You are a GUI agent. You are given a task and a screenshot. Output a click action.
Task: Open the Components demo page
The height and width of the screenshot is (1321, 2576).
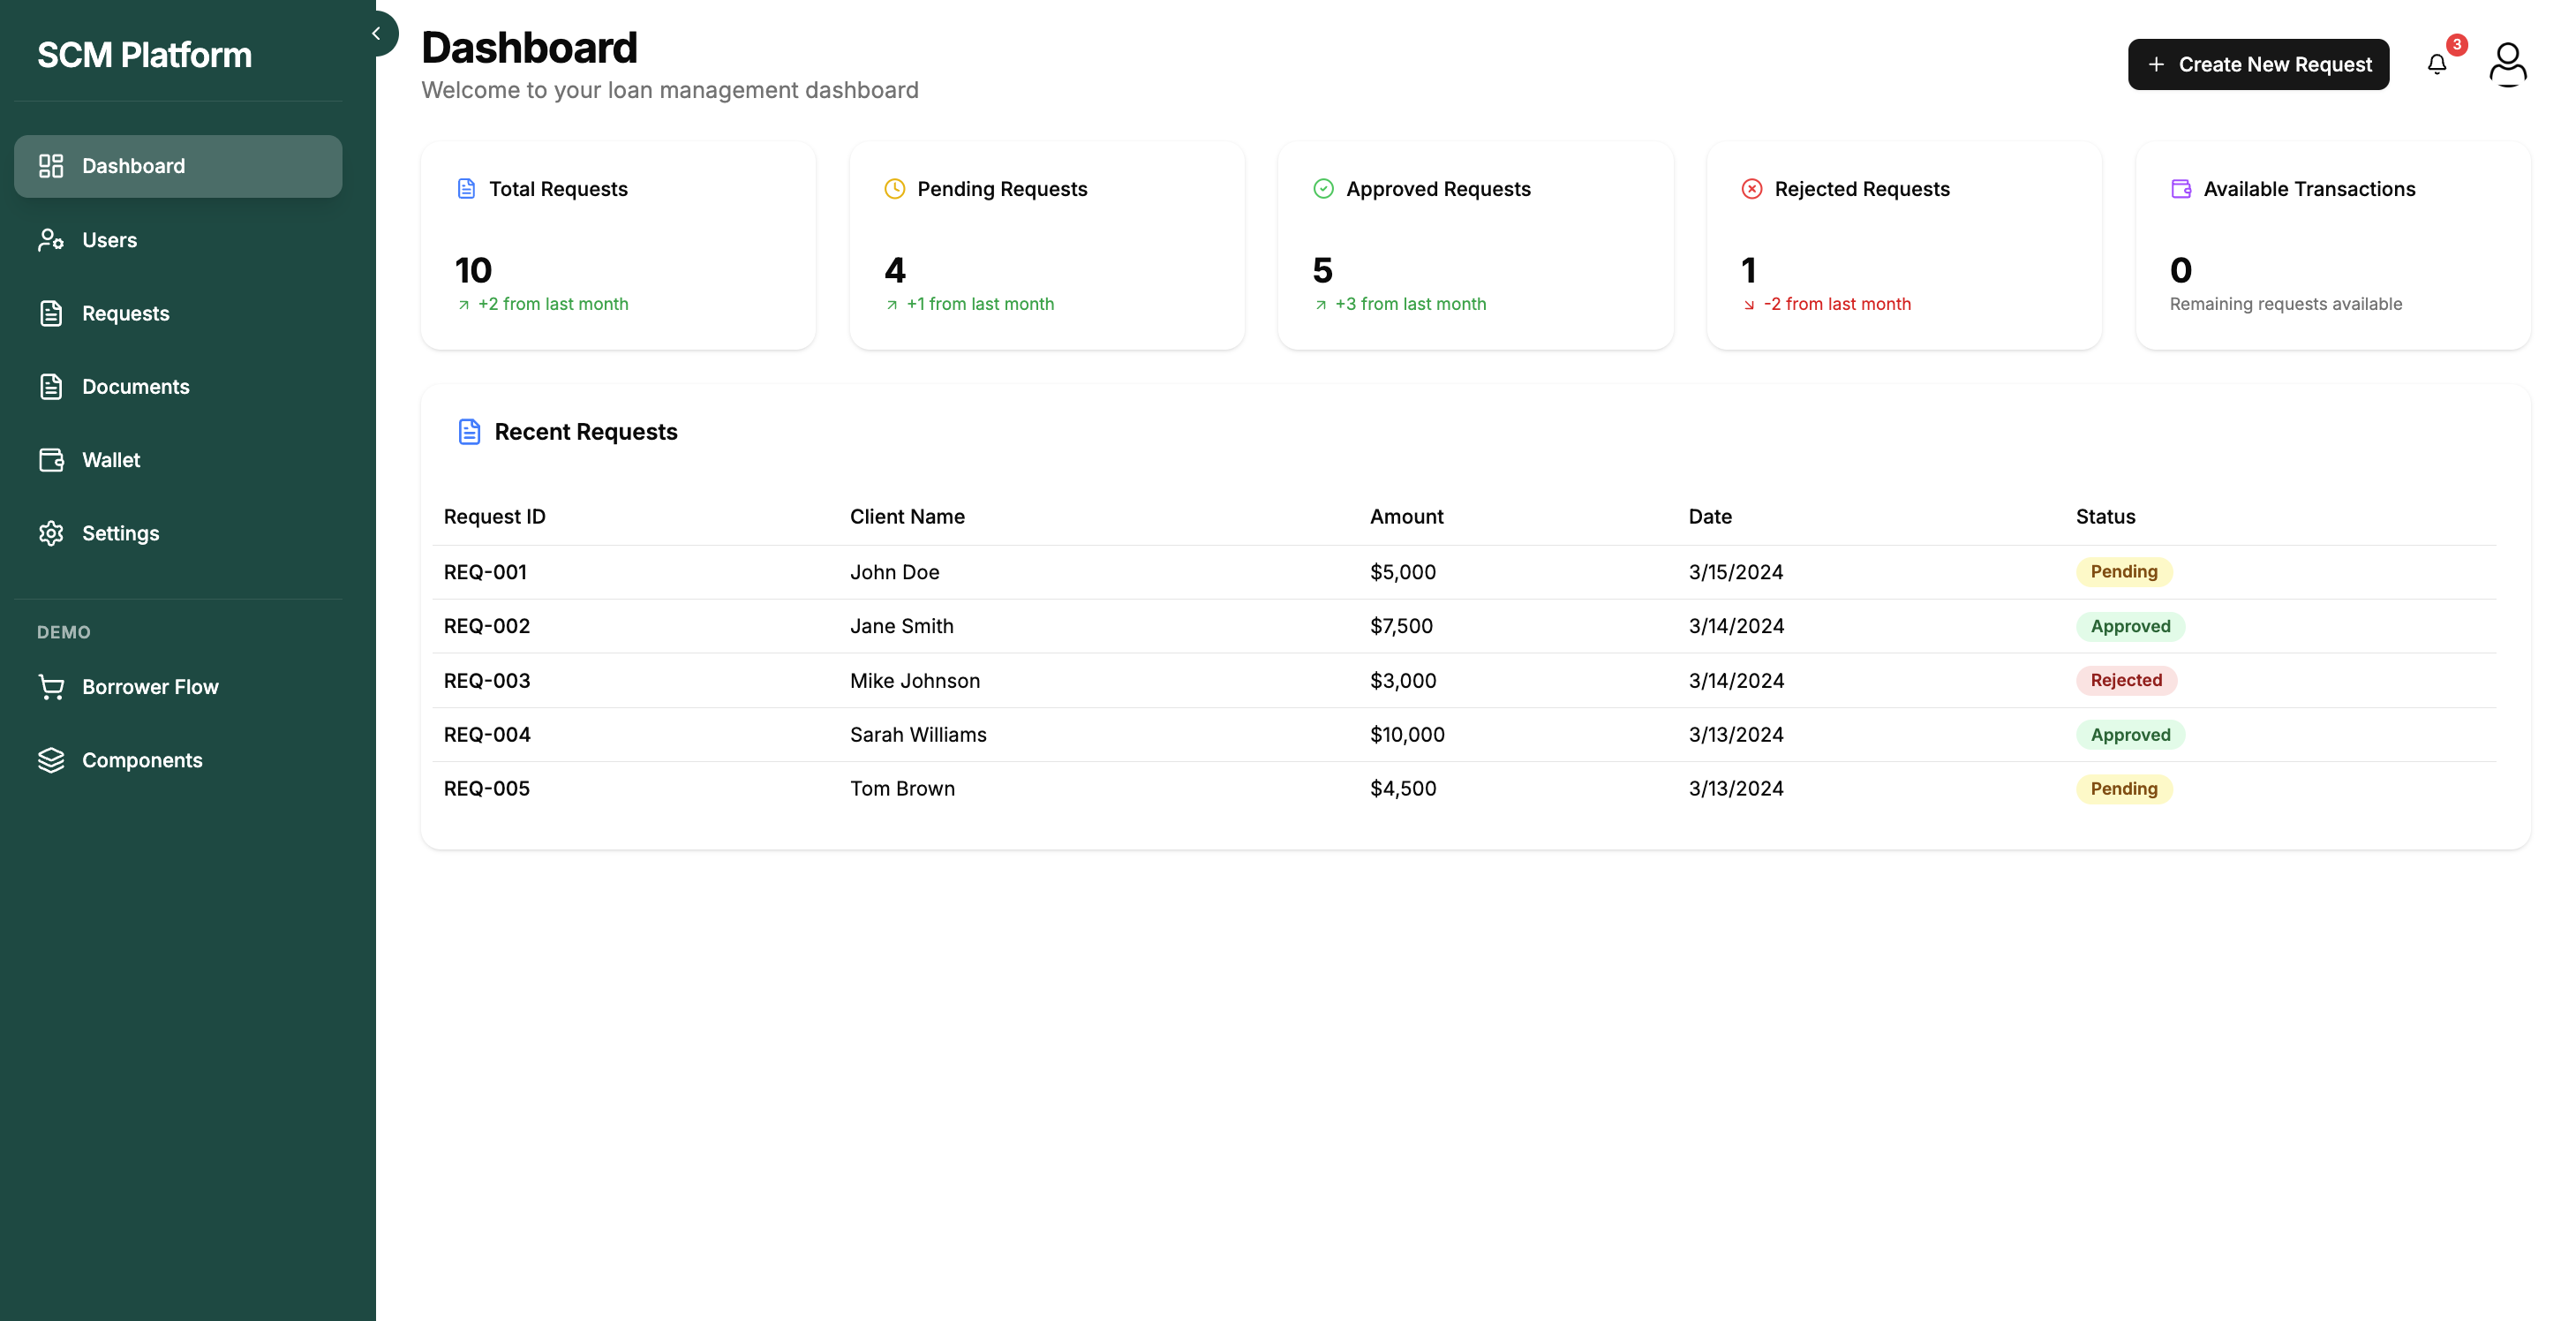(178, 760)
